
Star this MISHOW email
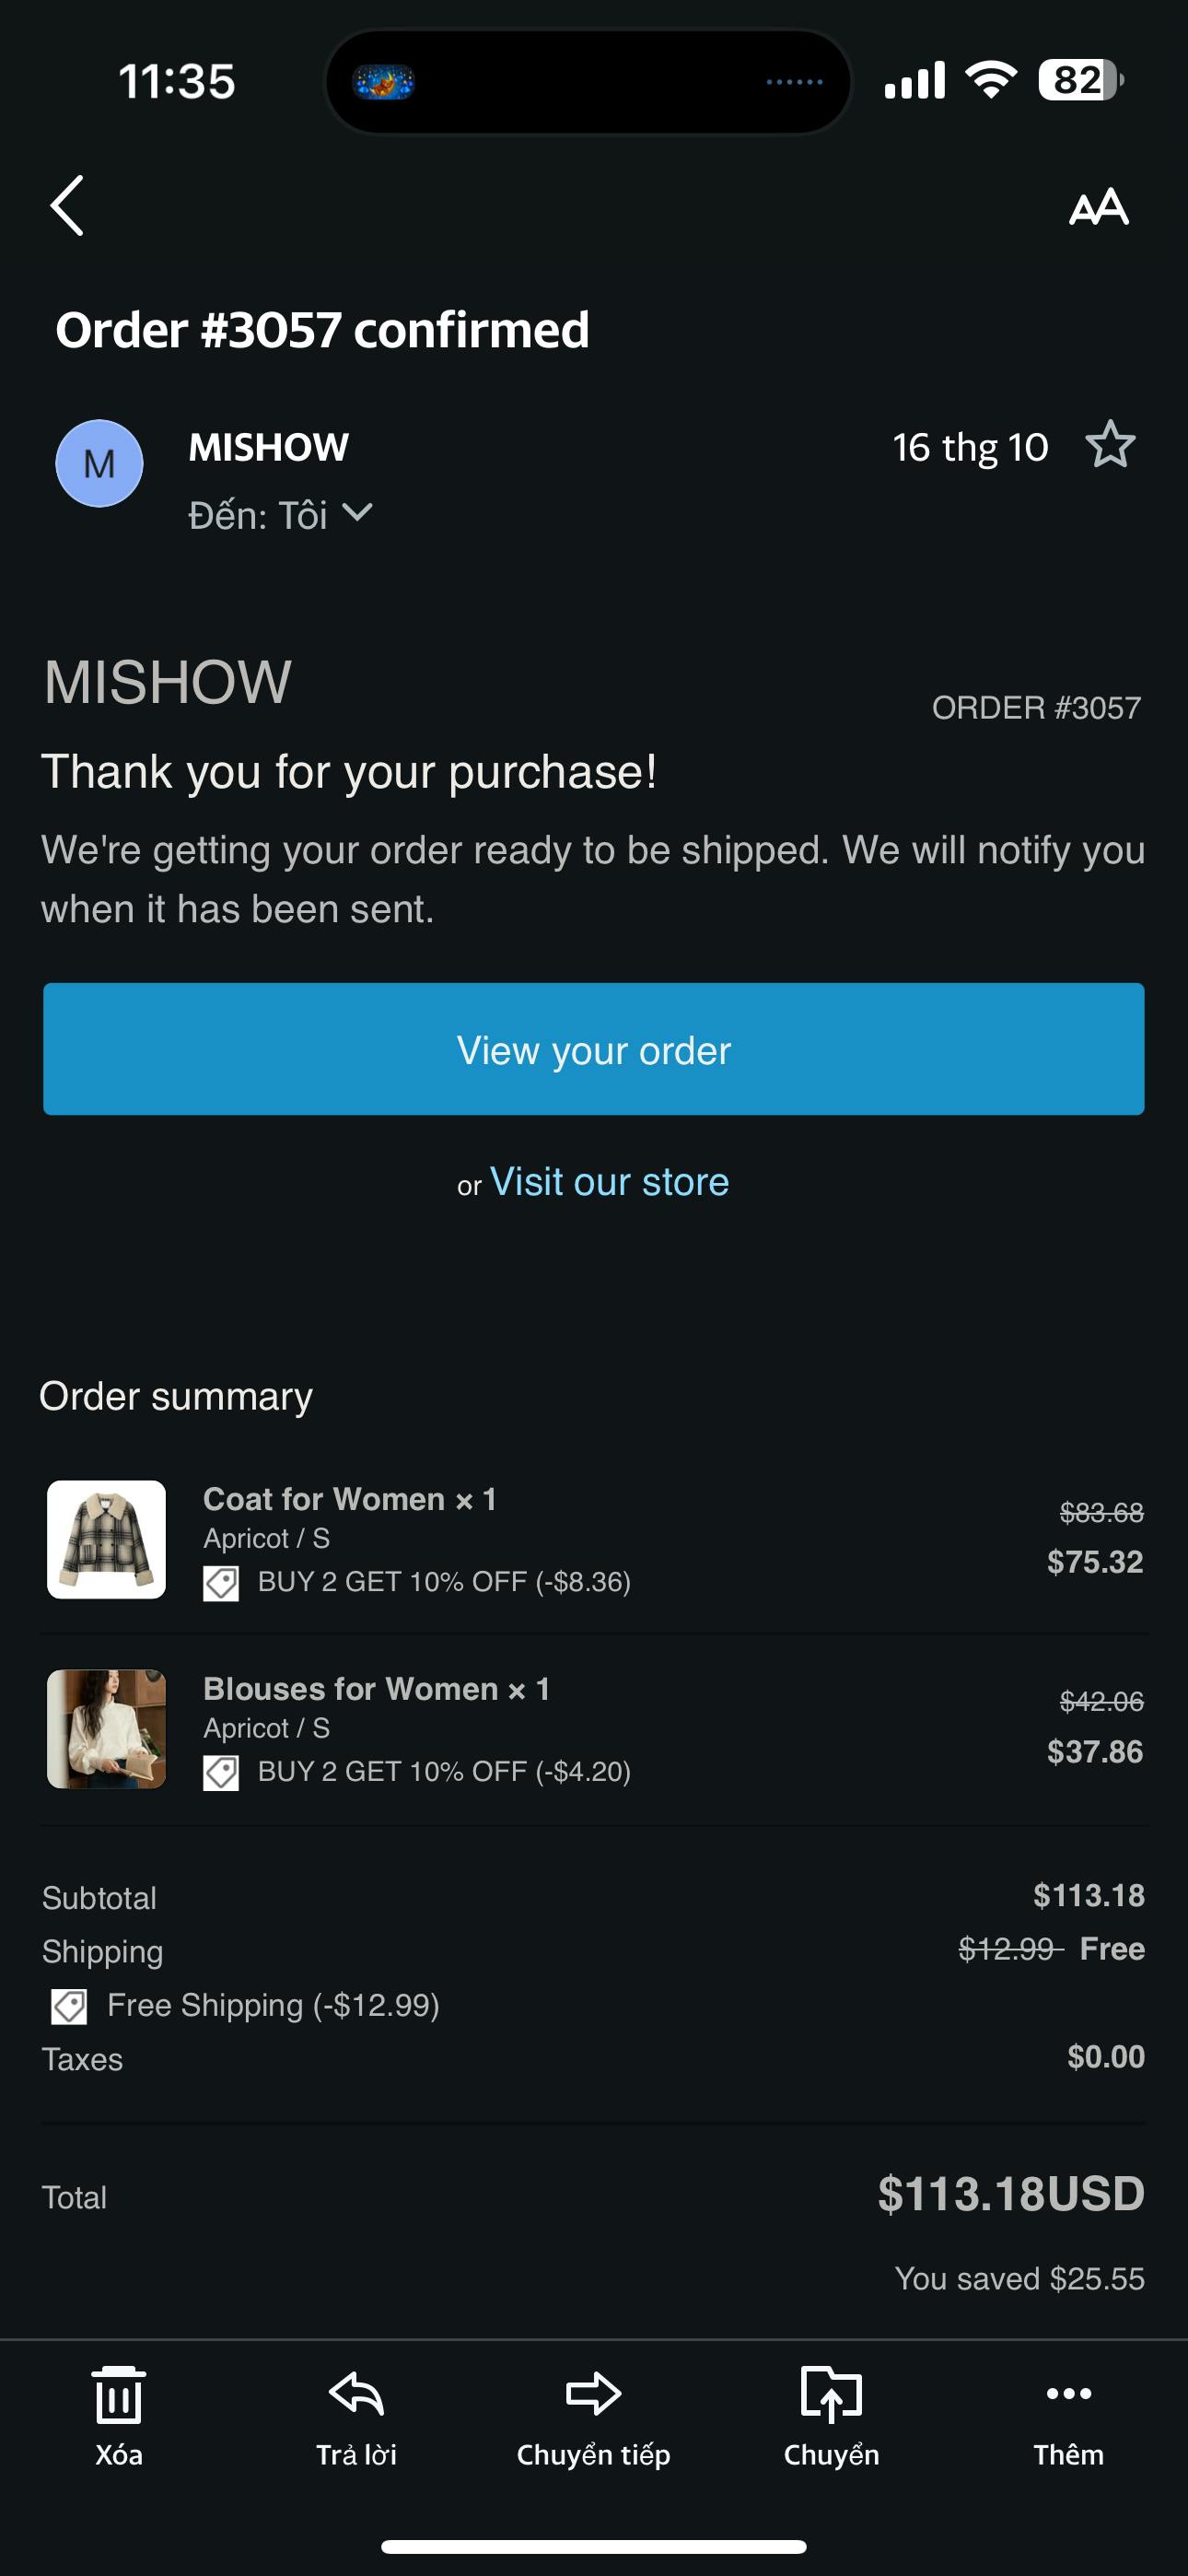[x=1110, y=445]
